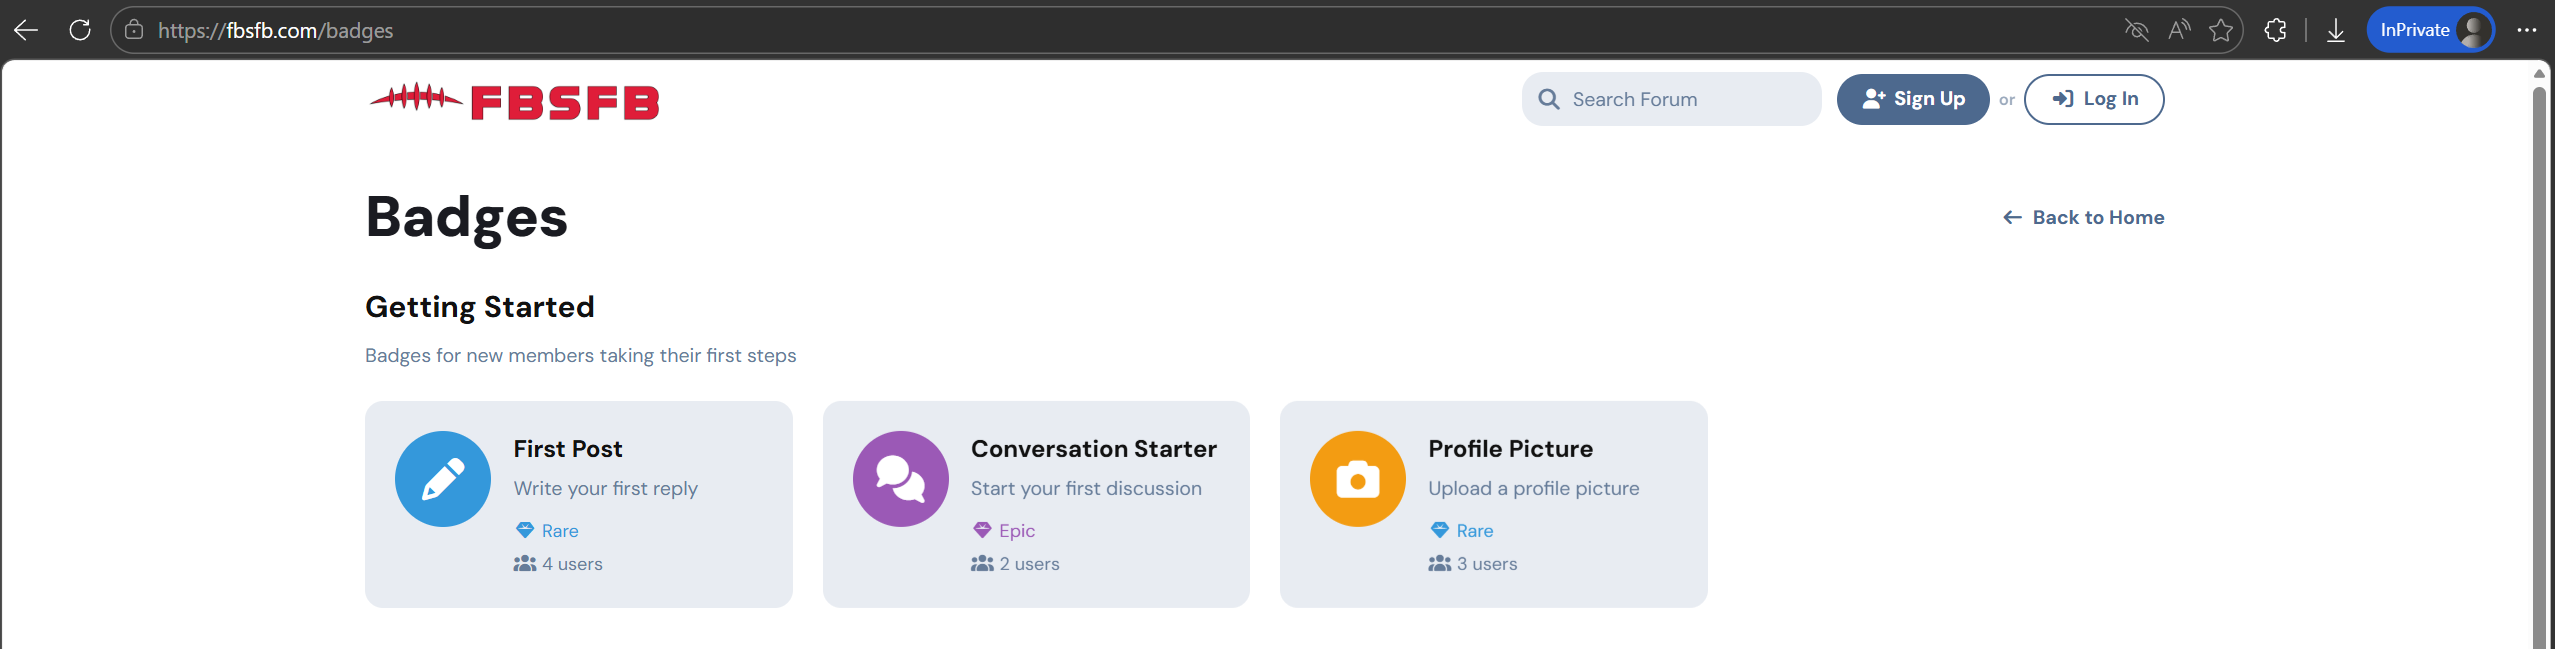2555x649 pixels.
Task: Click the Conversation Starter chat badge icon
Action: coord(901,479)
